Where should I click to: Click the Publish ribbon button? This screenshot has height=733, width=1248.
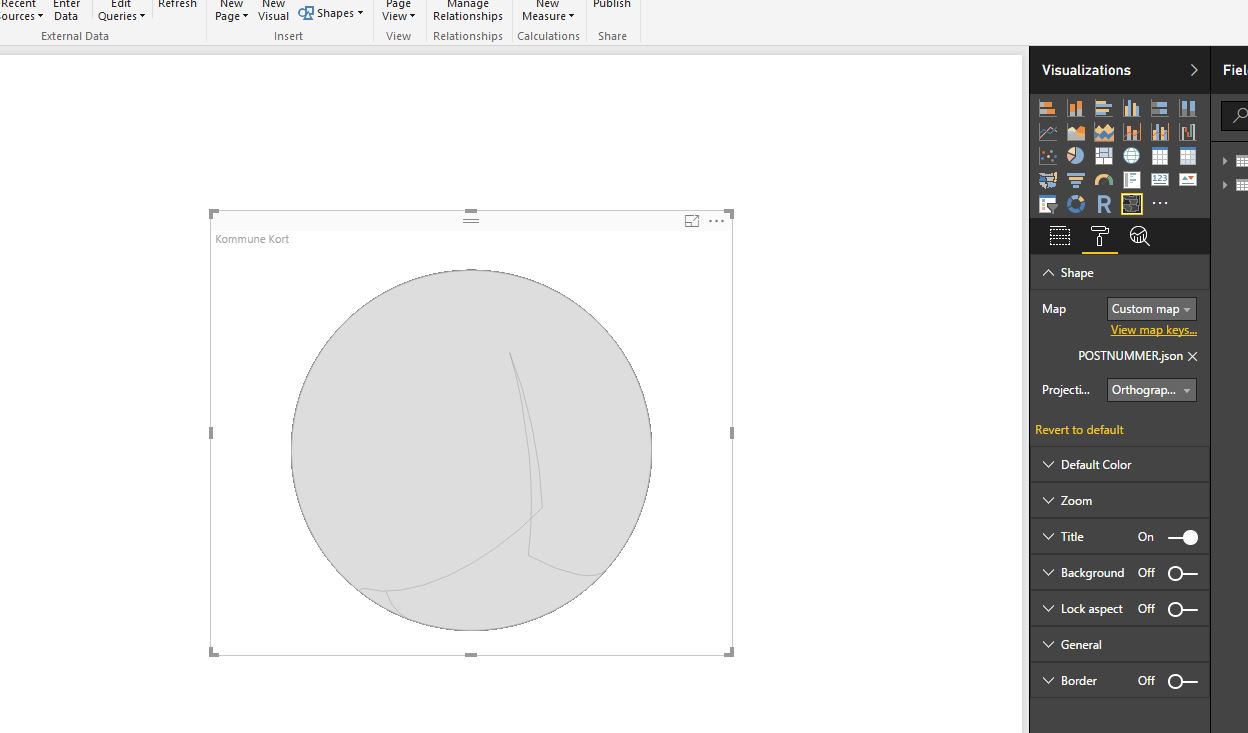coord(612,5)
